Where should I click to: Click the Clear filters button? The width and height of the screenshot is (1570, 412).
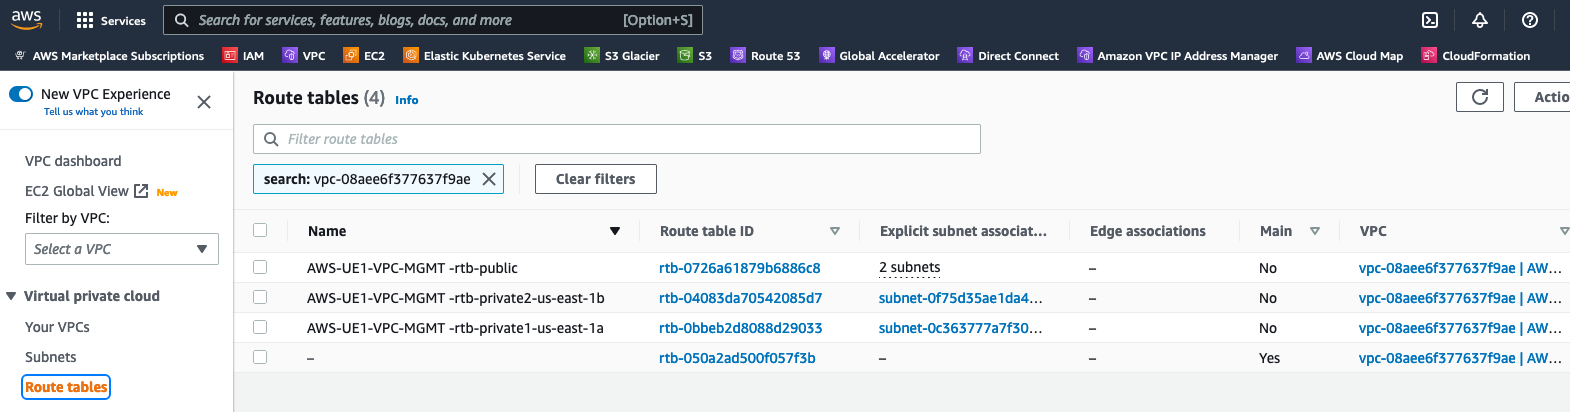596,179
